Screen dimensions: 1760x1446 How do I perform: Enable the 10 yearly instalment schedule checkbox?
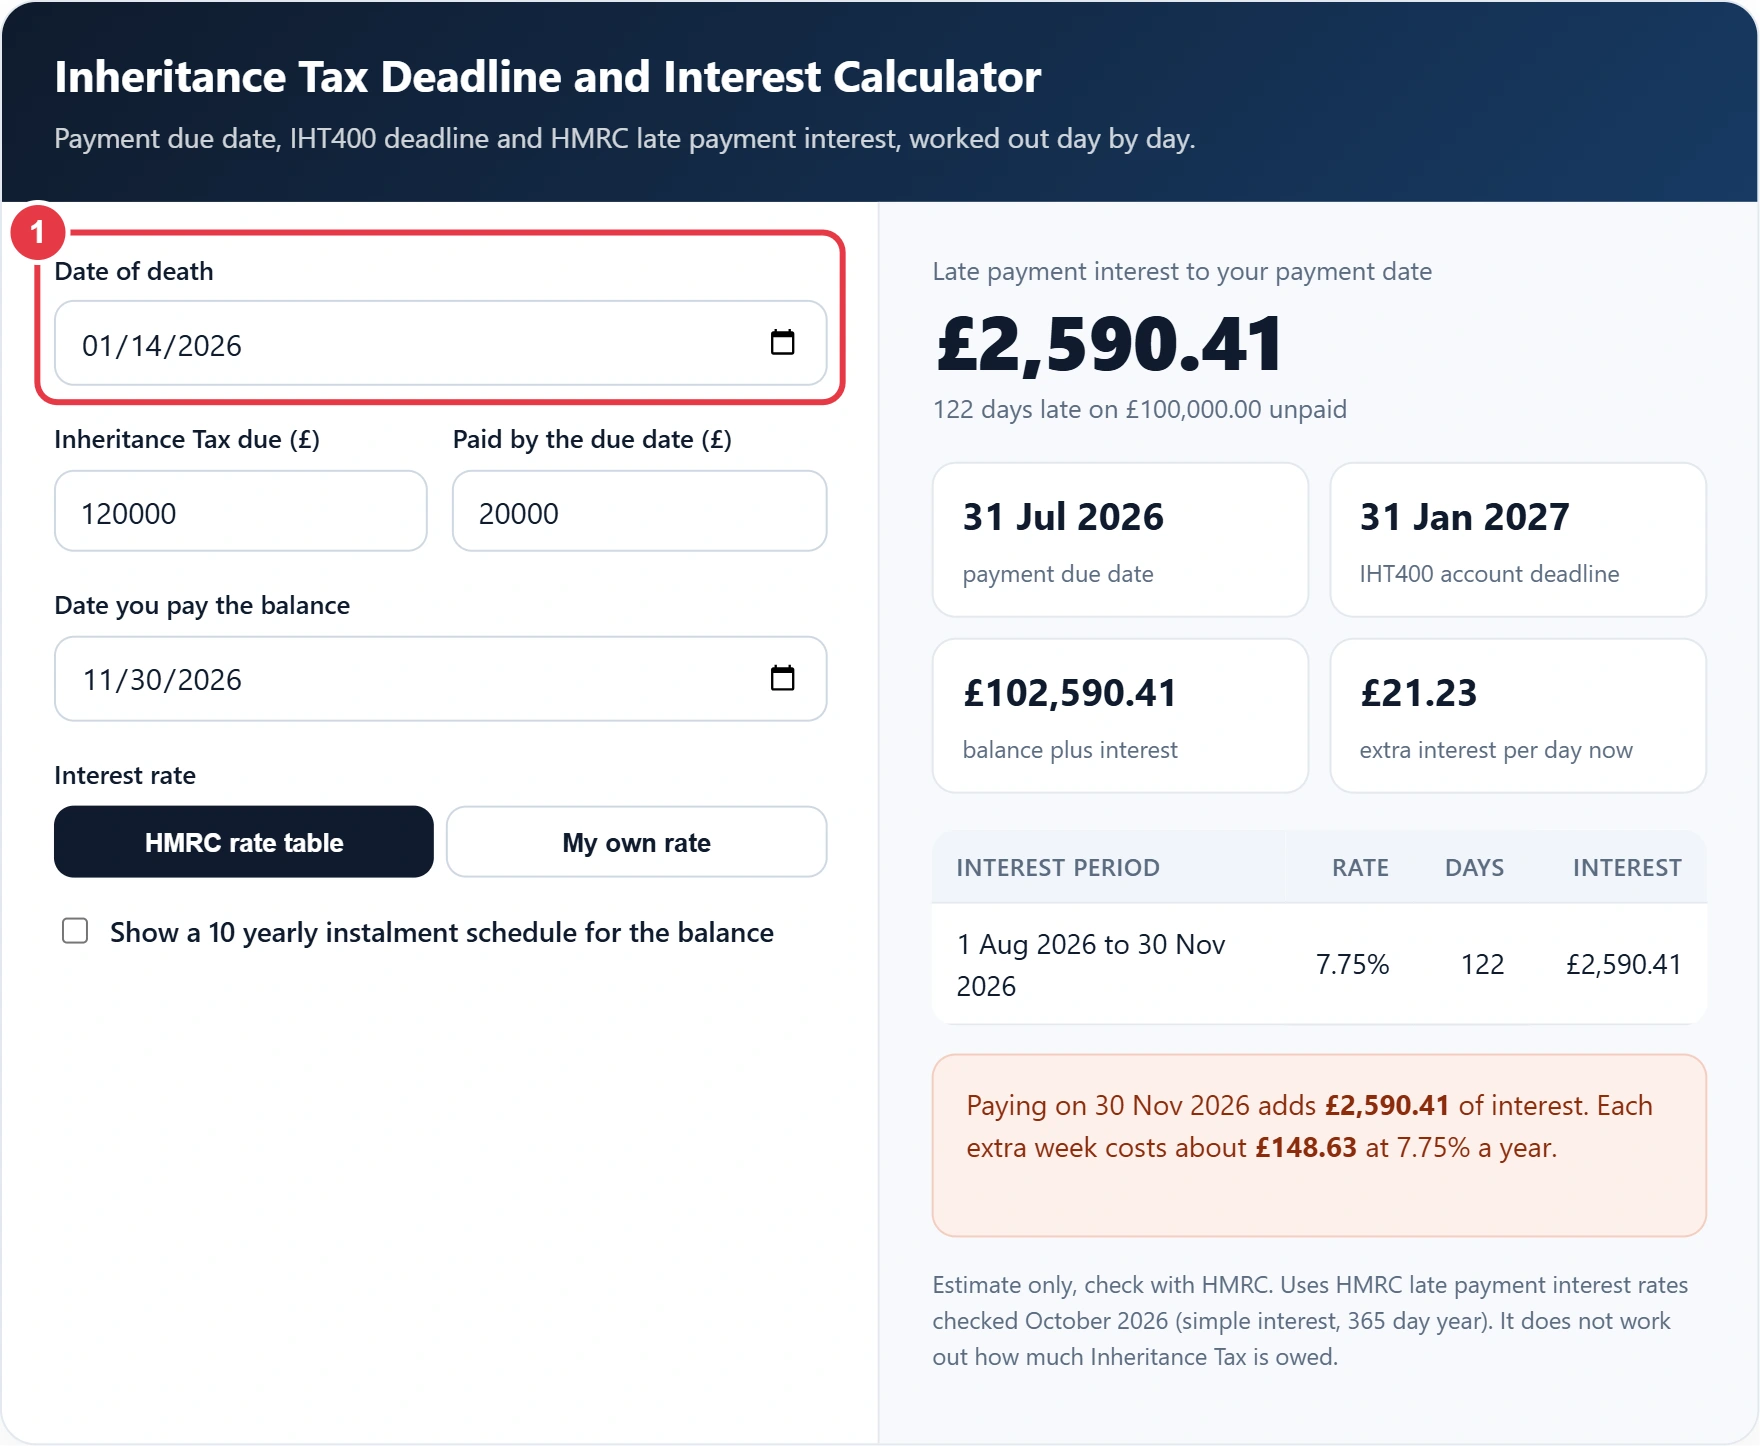(x=75, y=931)
